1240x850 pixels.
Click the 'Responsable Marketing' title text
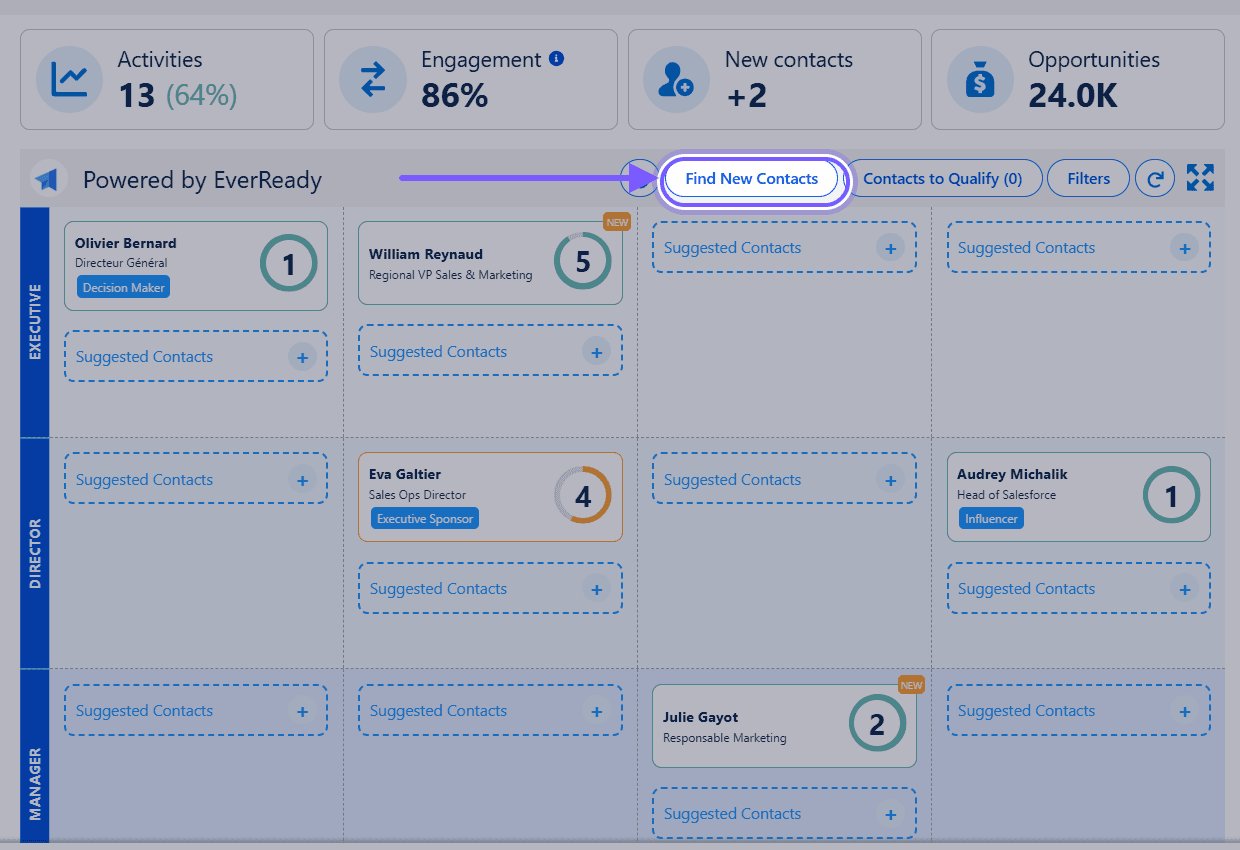coord(725,738)
